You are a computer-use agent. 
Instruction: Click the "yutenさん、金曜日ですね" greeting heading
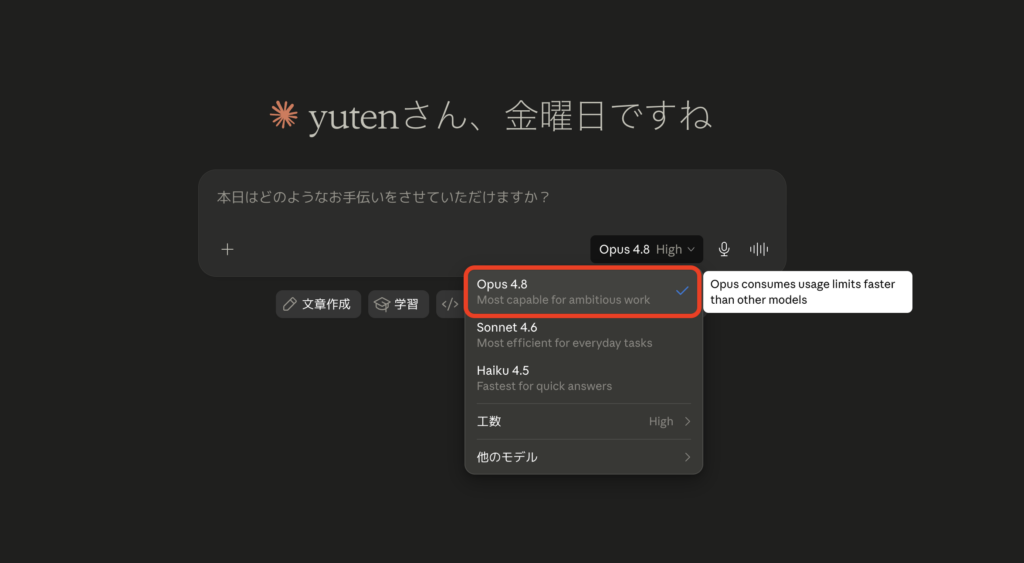point(509,116)
